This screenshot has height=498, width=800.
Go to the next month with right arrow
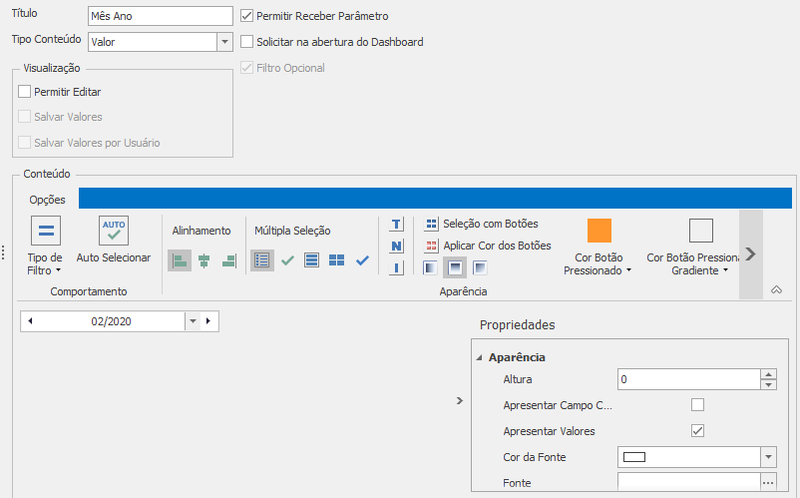[208, 321]
